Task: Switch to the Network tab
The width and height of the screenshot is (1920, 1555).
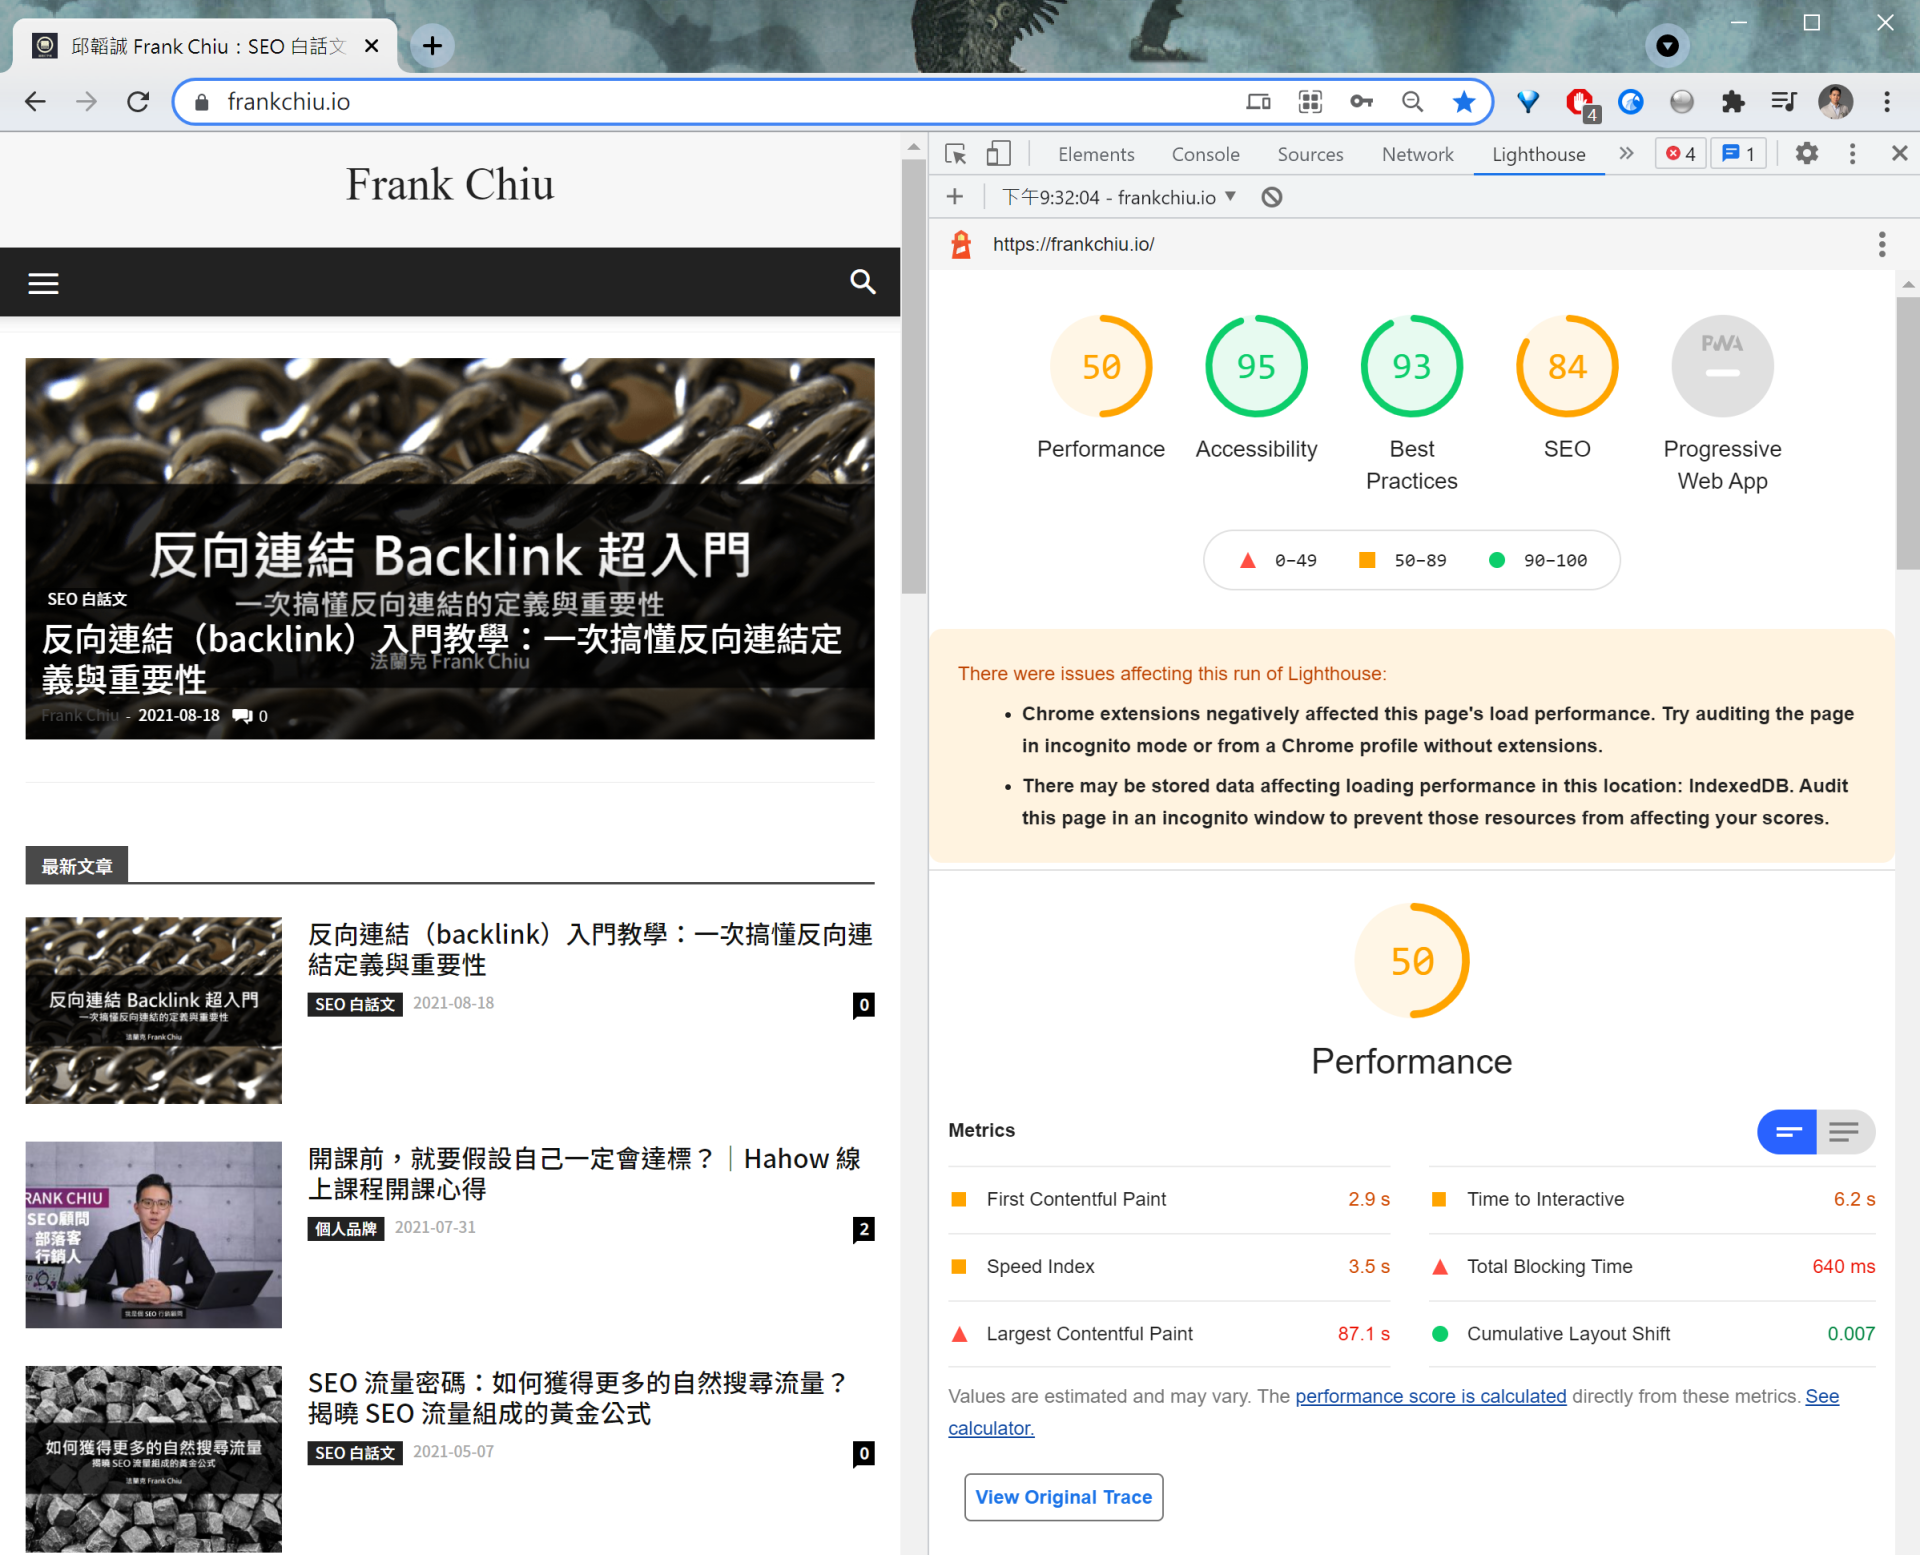Action: pos(1417,154)
